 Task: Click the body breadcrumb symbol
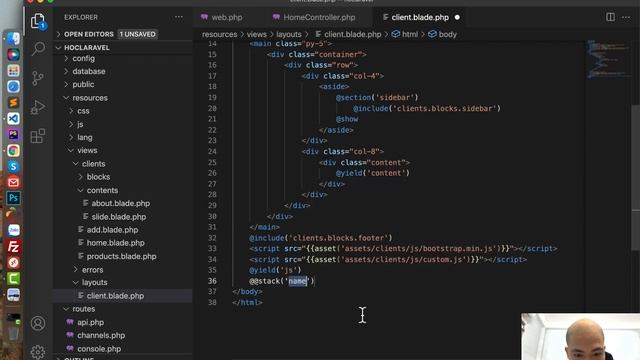(x=442, y=34)
